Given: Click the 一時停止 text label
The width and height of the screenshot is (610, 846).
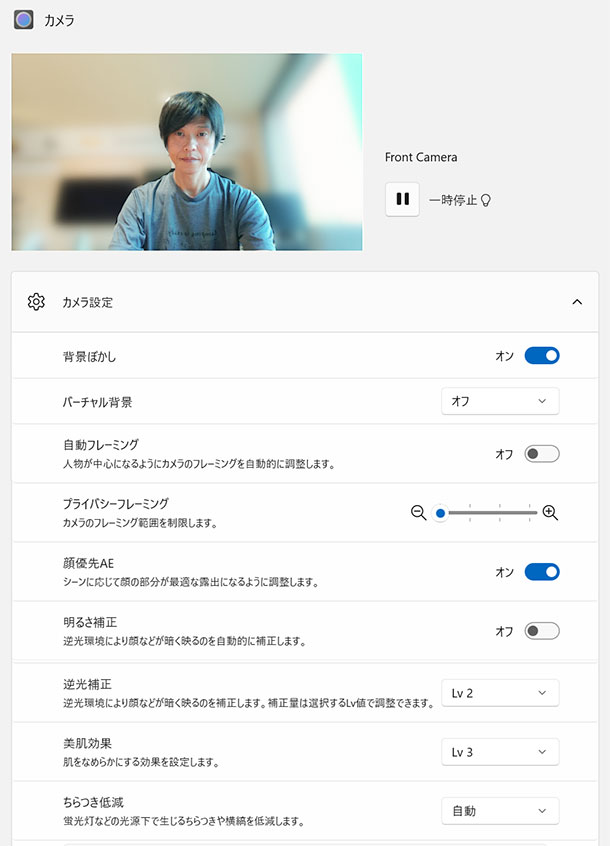Looking at the screenshot, I should (x=453, y=200).
